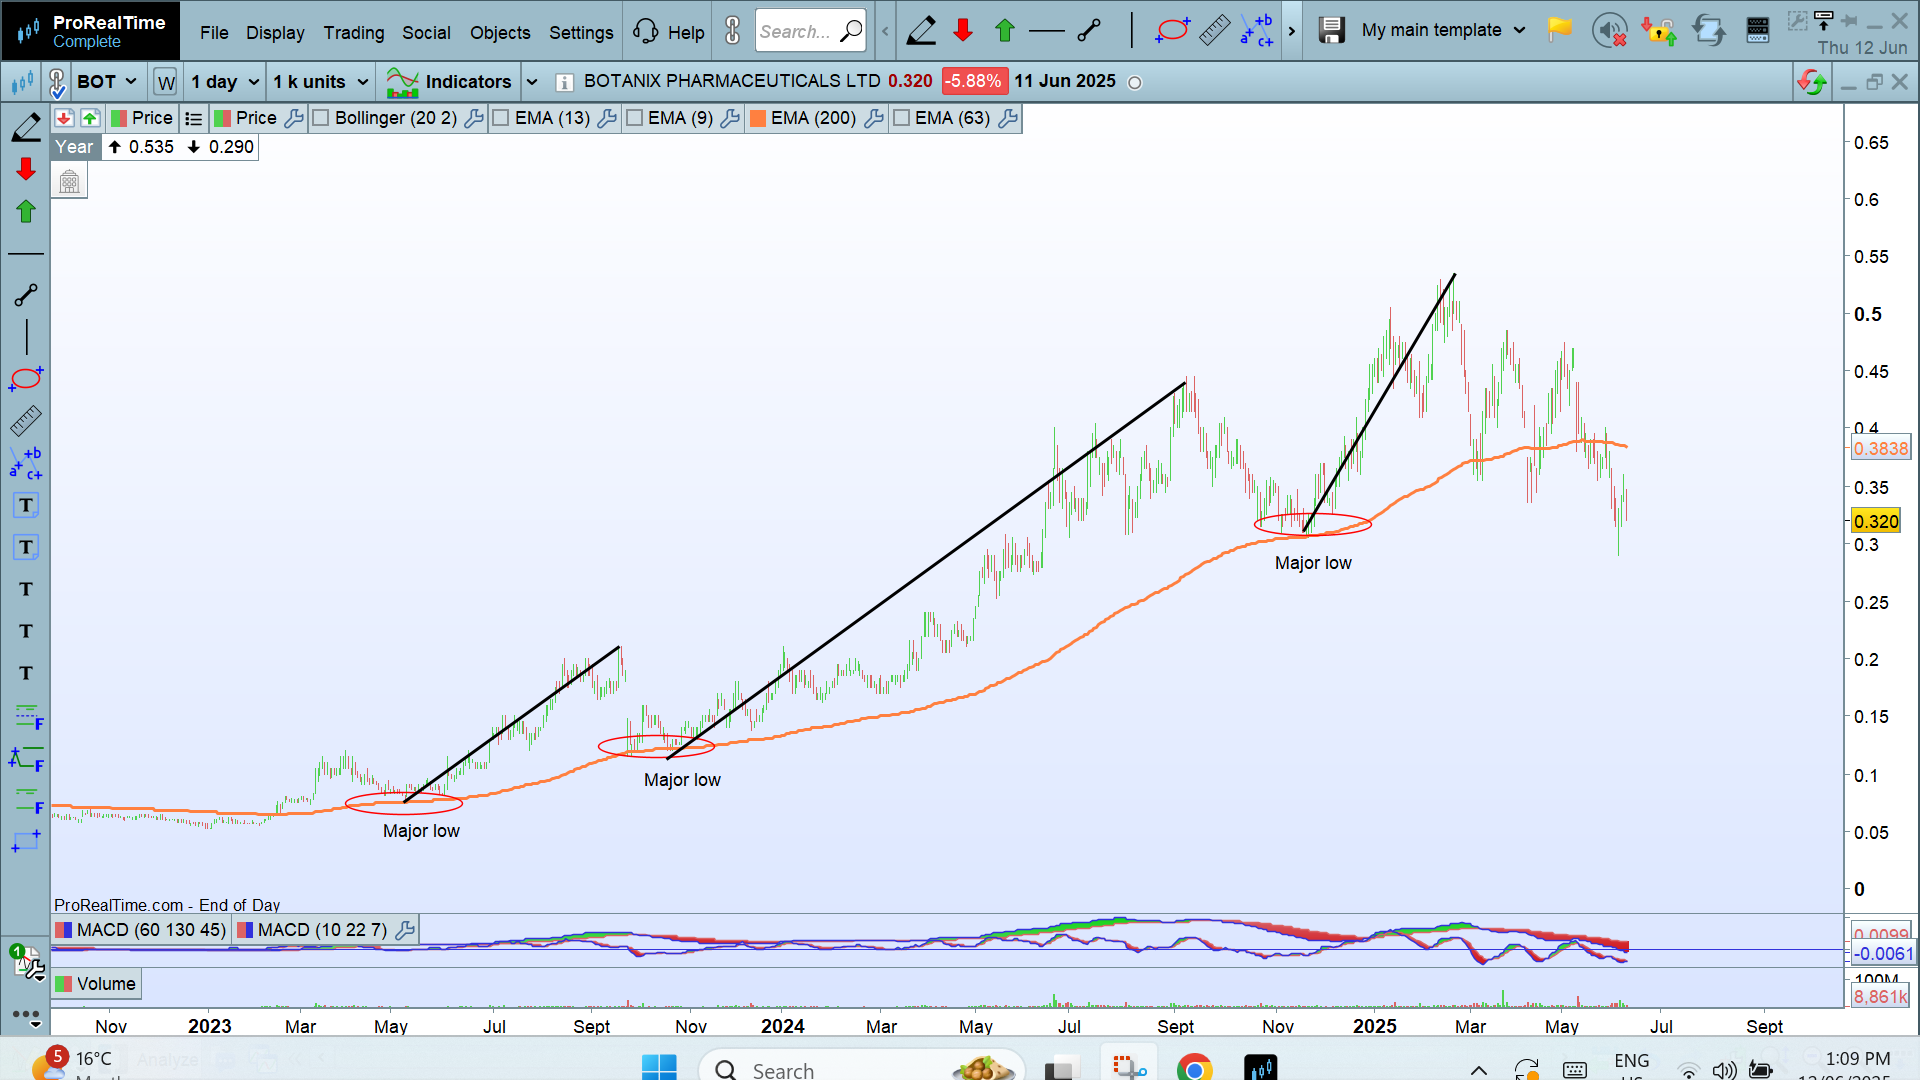Enable the EMA (63) checkbox
Screen dimensions: 1920x1080
click(901, 118)
